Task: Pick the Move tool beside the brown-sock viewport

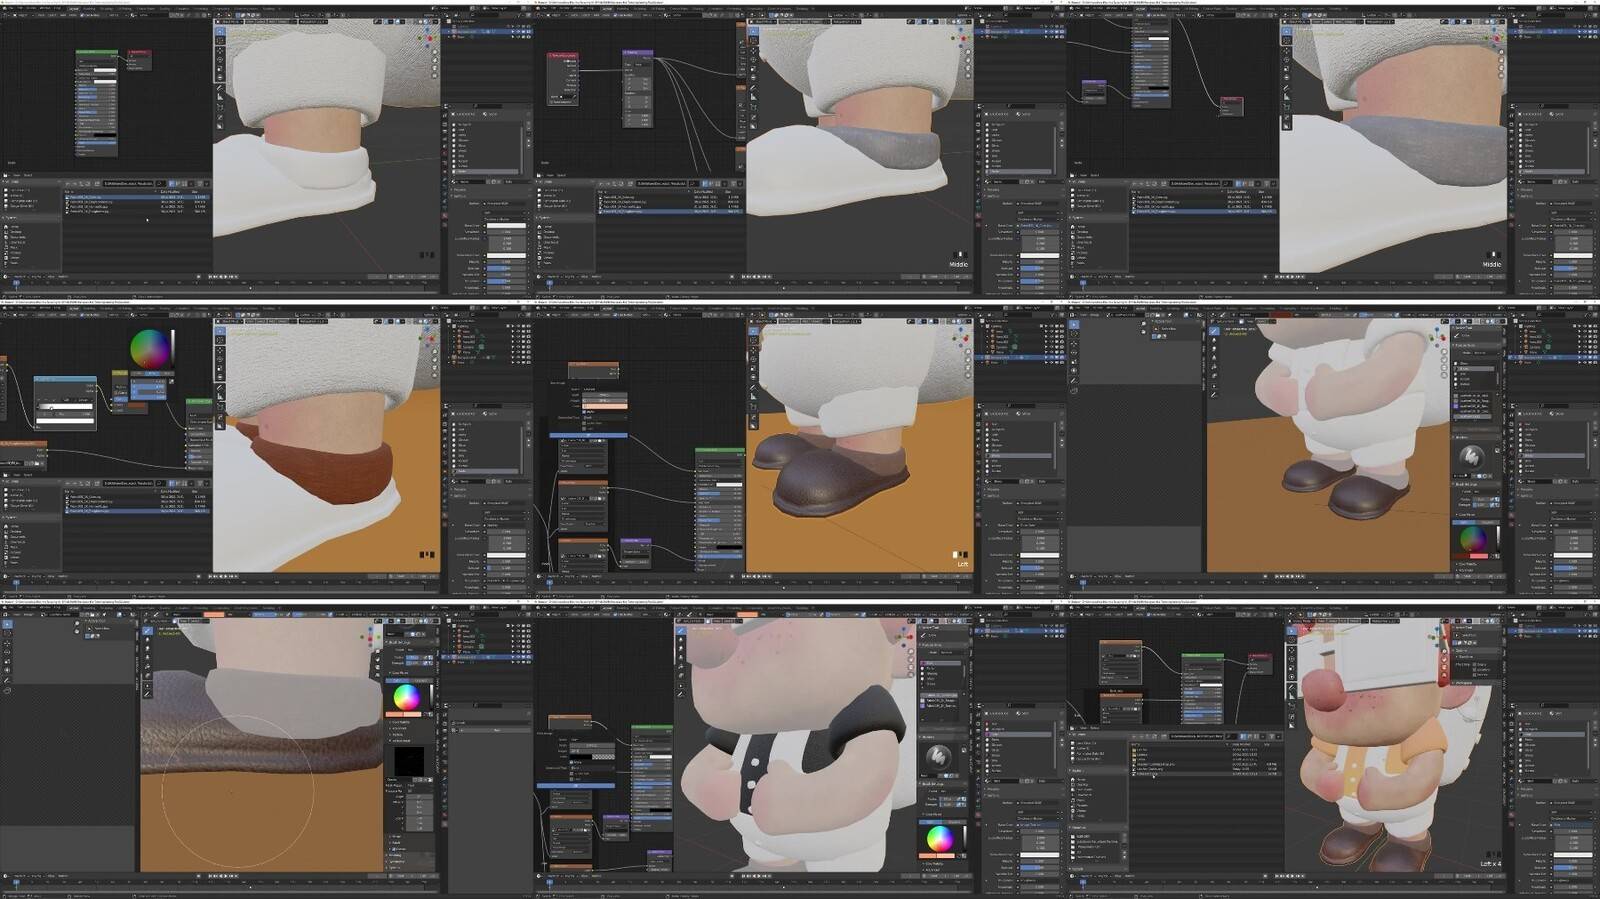Action: (x=220, y=349)
